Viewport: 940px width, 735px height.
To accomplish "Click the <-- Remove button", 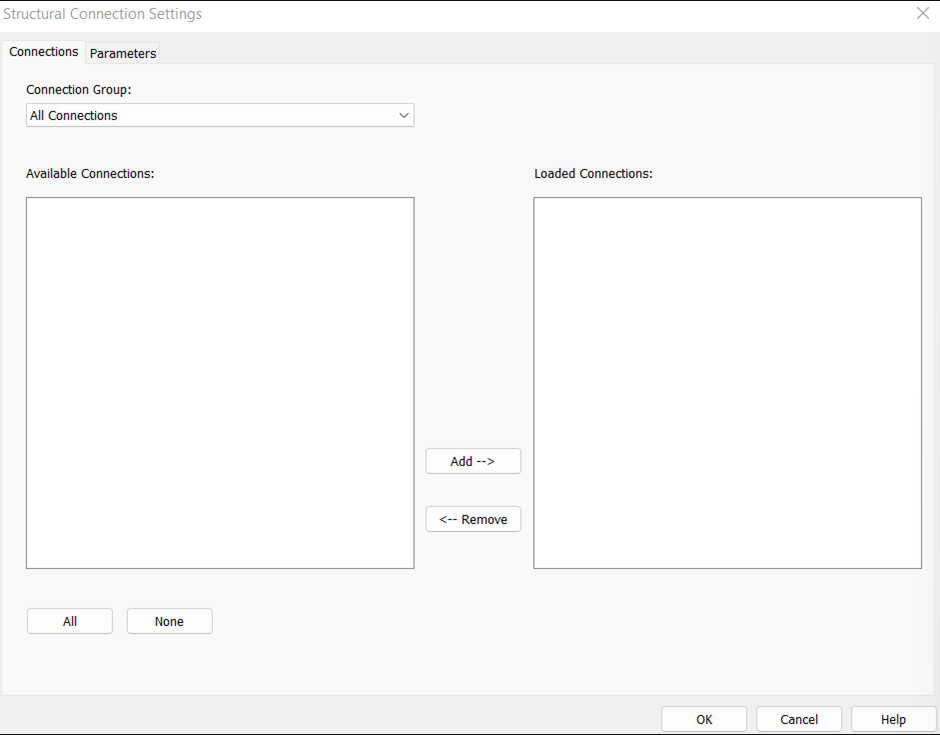I will click(x=472, y=519).
